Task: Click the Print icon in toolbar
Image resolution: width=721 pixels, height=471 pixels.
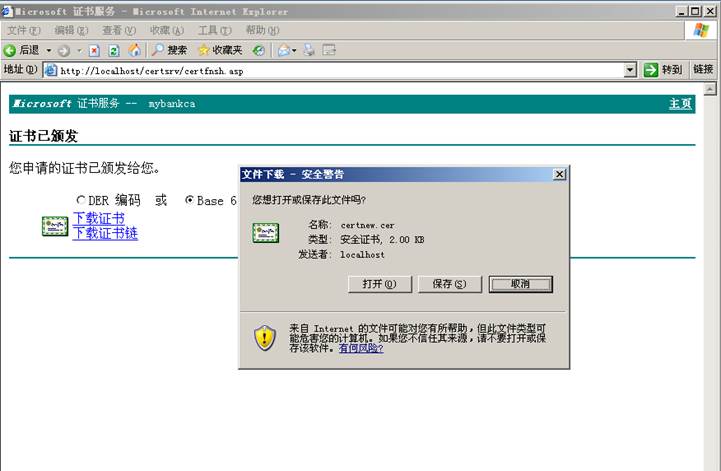Action: click(309, 50)
